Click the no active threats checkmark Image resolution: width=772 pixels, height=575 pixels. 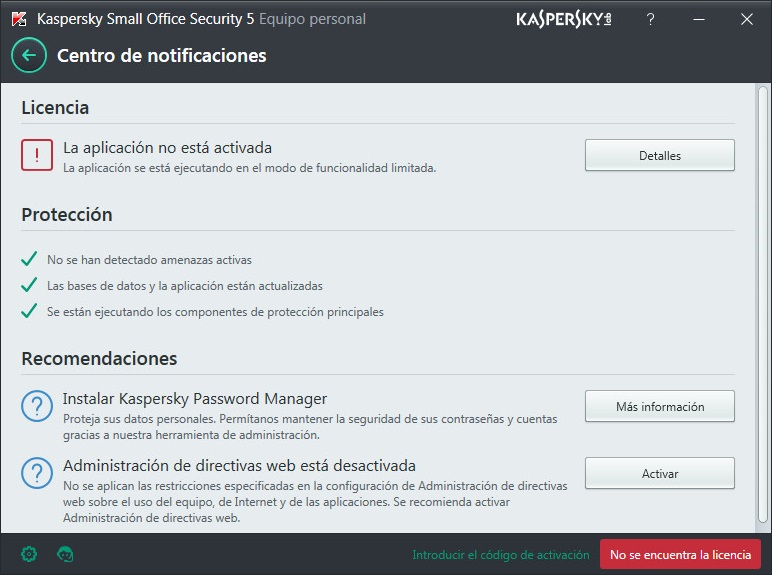(x=29, y=260)
